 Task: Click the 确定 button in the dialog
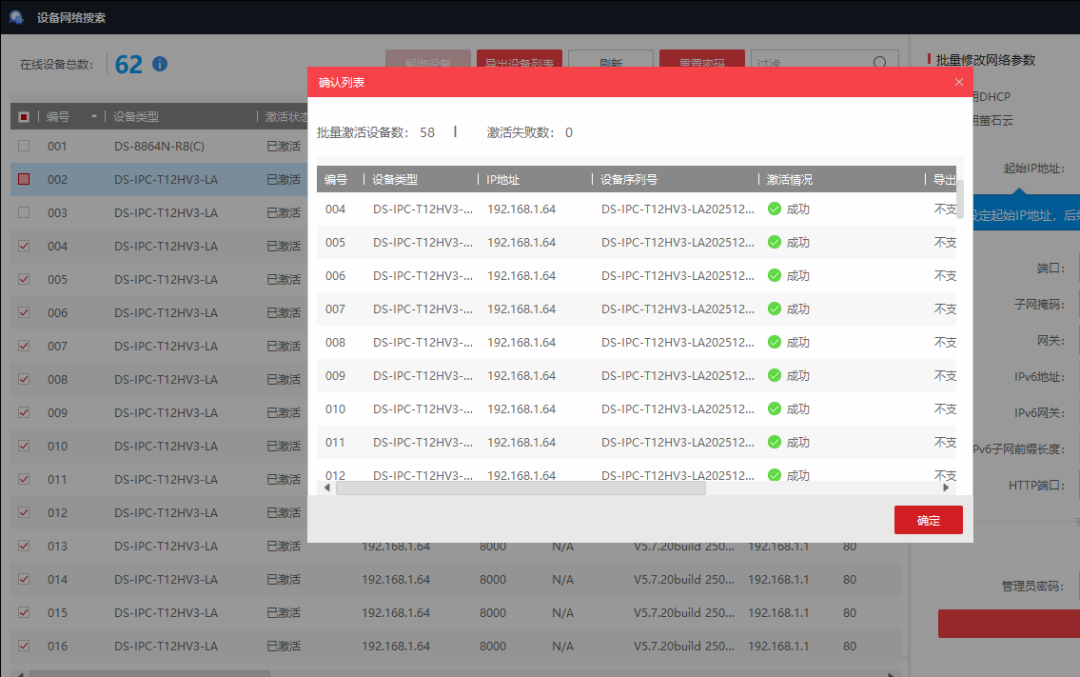[928, 520]
